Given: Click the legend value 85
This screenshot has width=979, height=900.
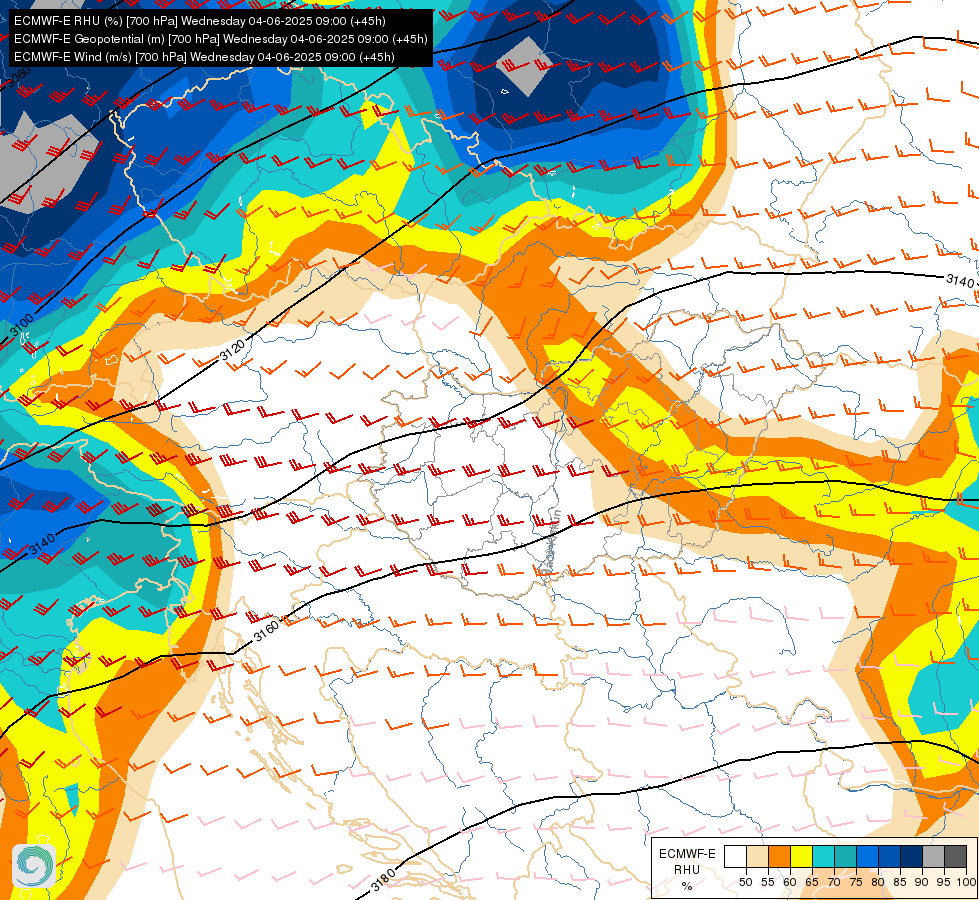Looking at the screenshot, I should 900,882.
